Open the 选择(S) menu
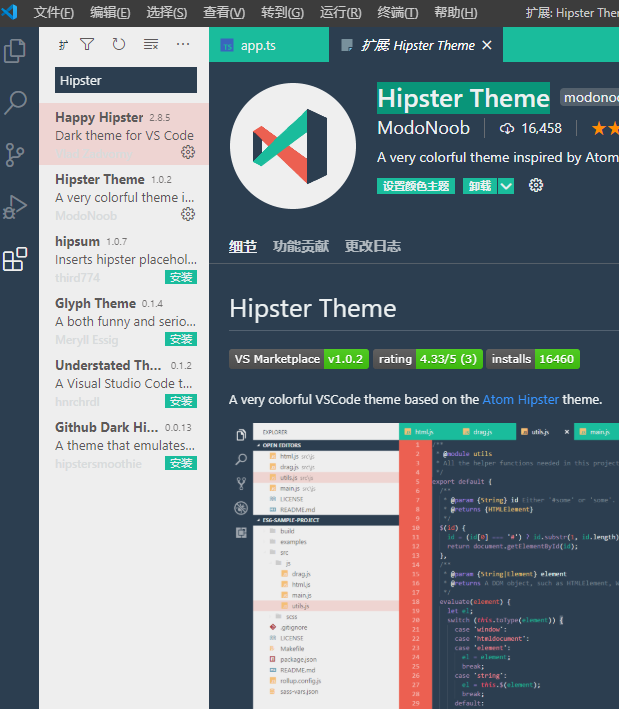 (167, 12)
